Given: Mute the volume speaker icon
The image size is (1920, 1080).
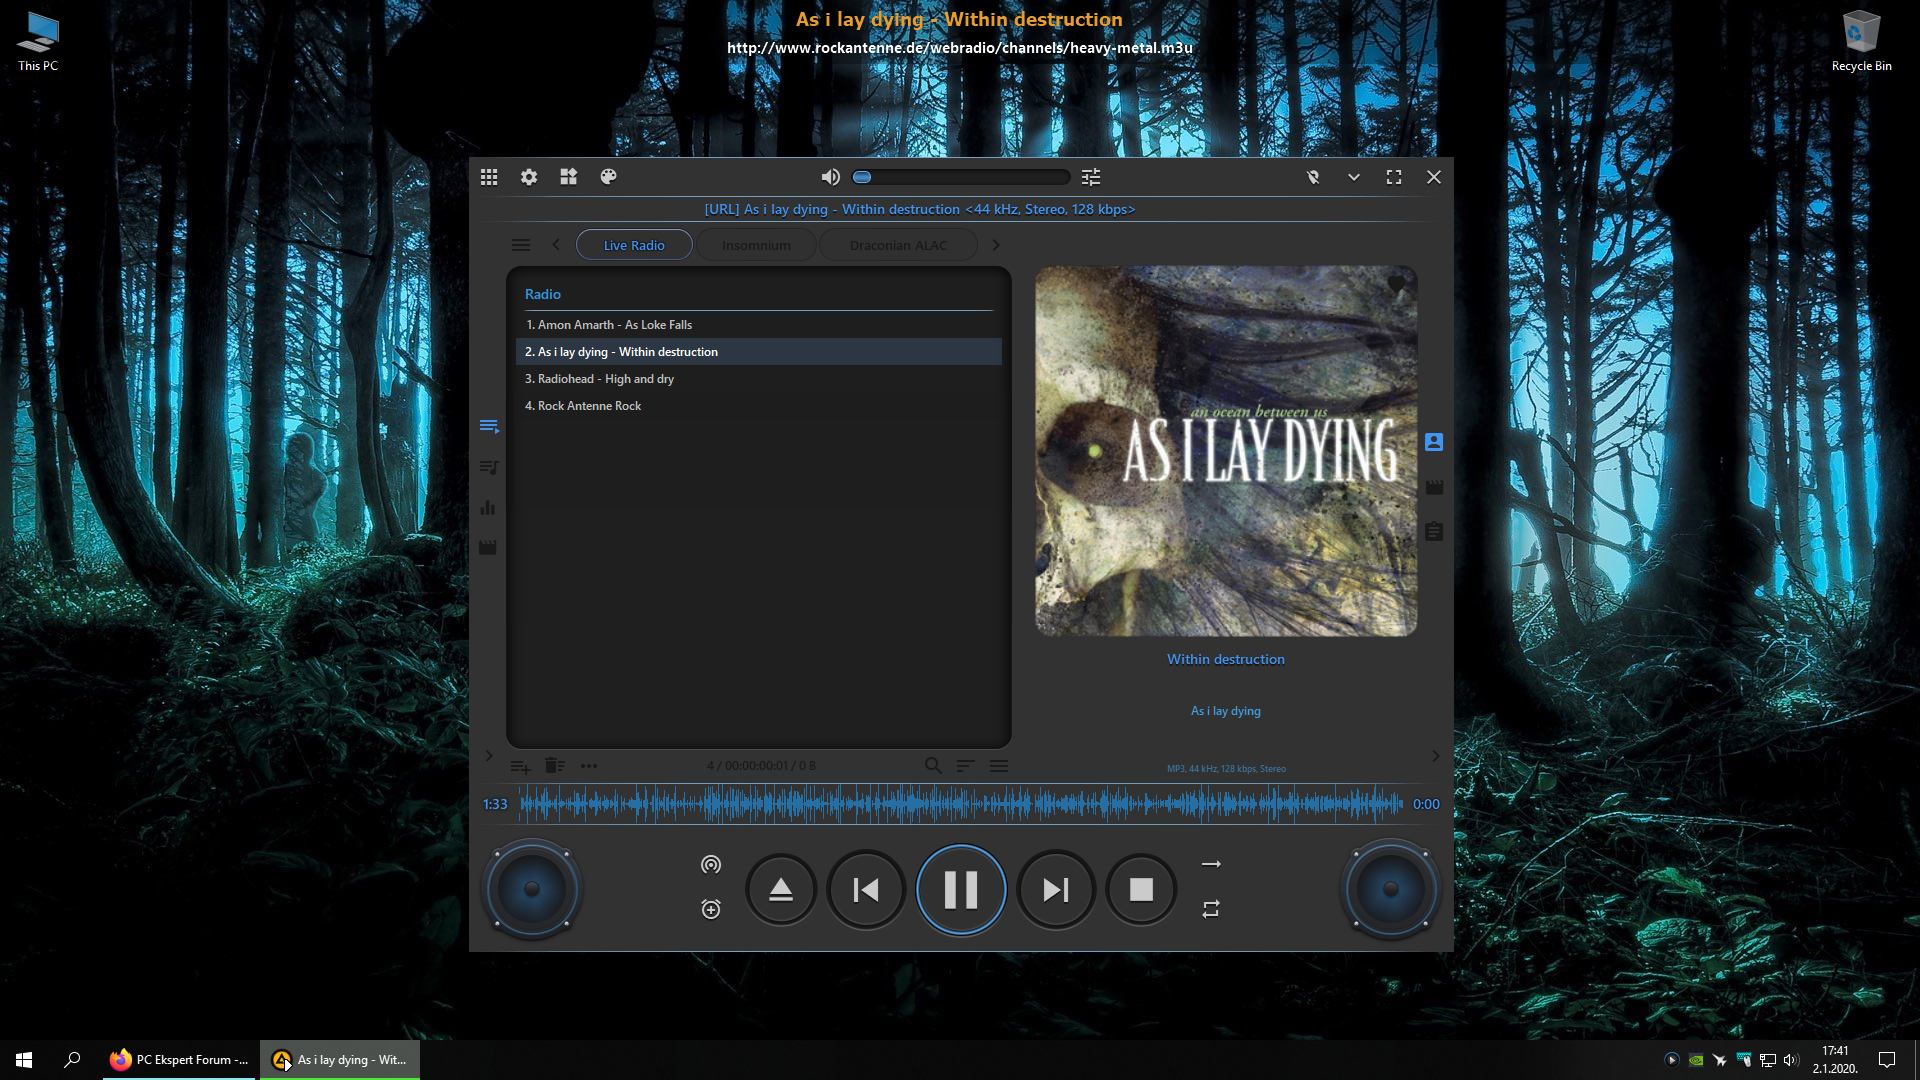Looking at the screenshot, I should point(830,177).
